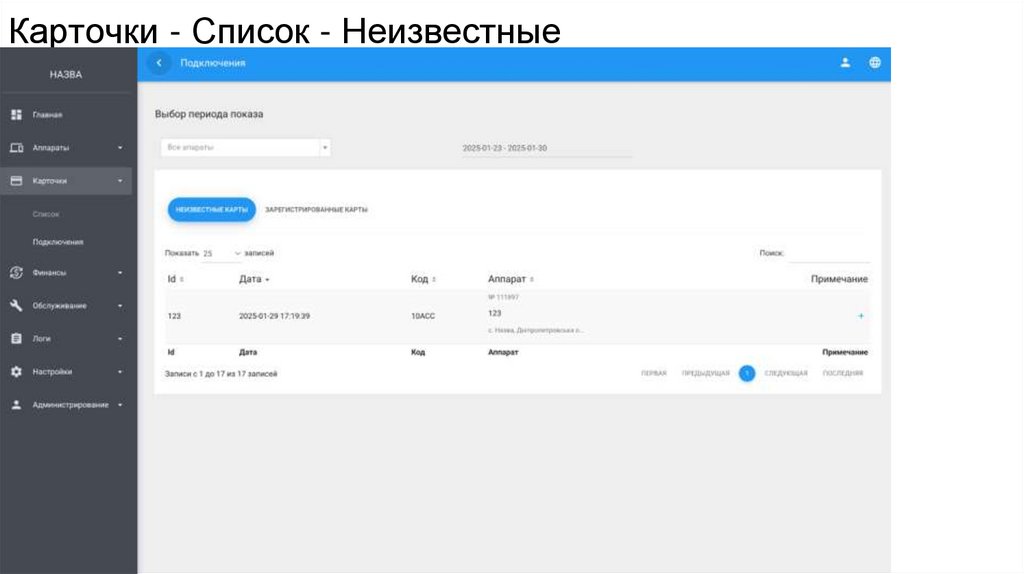Open the Подключения submenu item

pyautogui.click(x=58, y=242)
